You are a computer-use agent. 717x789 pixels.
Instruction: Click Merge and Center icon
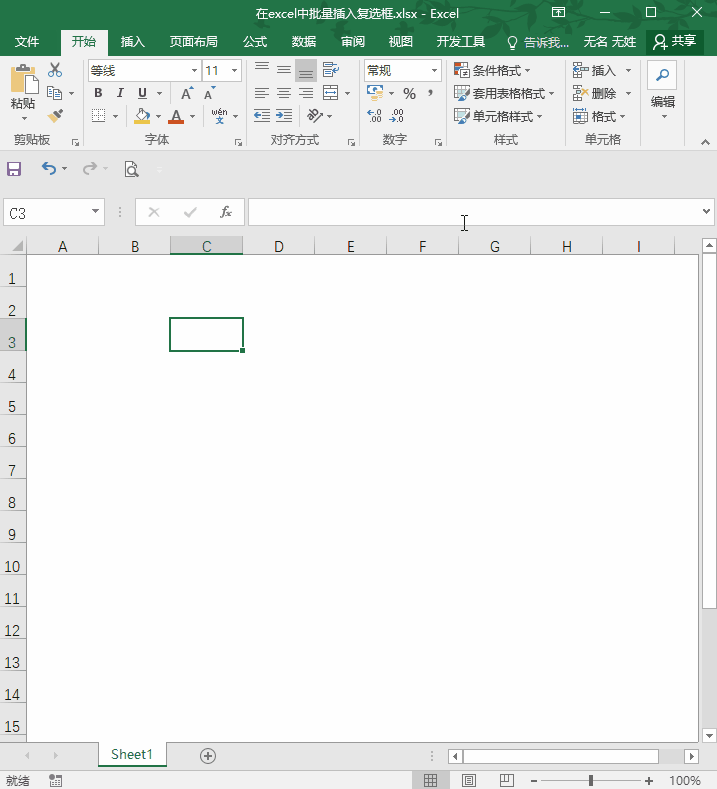coord(331,93)
